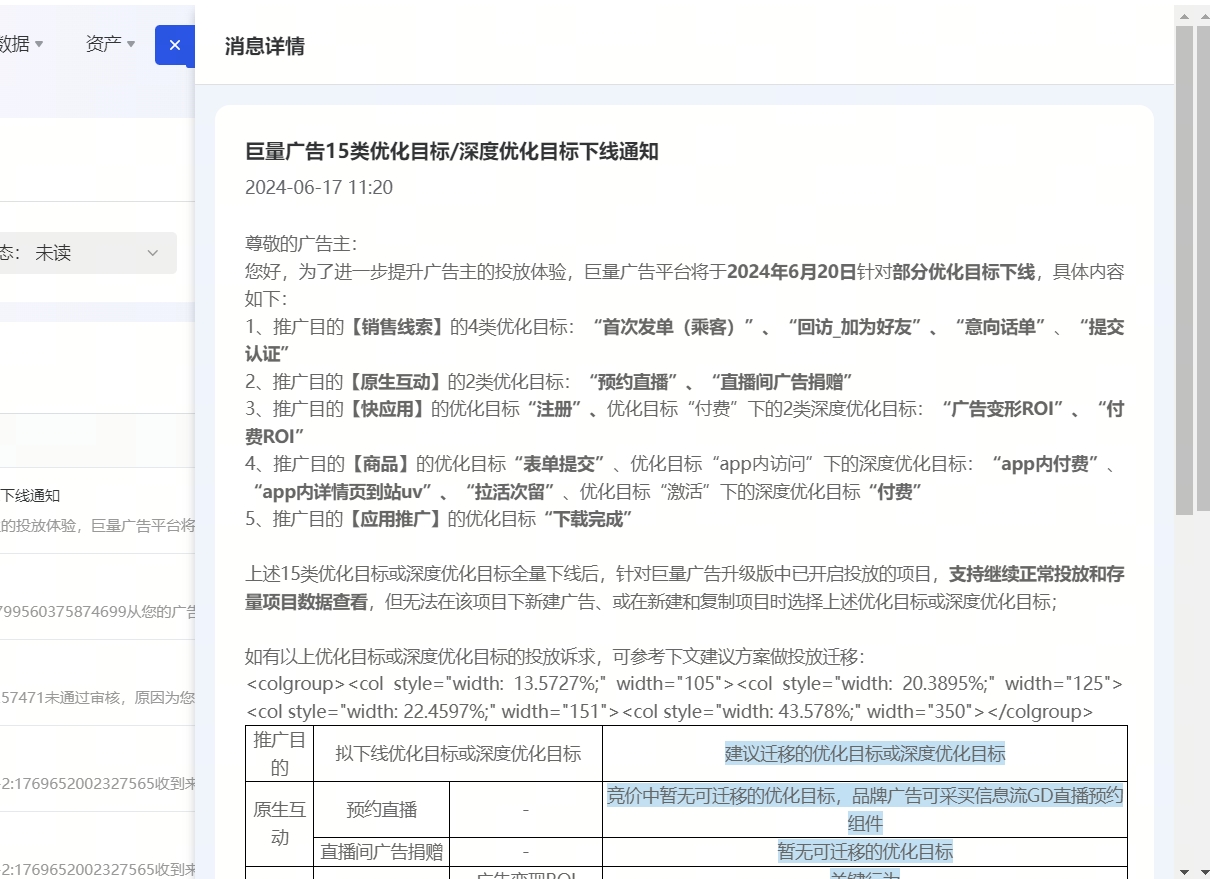Open the 下线通知 message in the list
This screenshot has height=879, width=1210.
click(98, 510)
